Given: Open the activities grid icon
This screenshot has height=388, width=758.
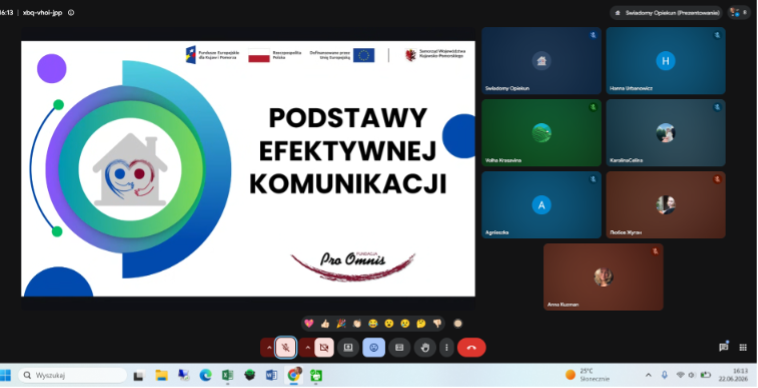Looking at the screenshot, I should pos(743,347).
